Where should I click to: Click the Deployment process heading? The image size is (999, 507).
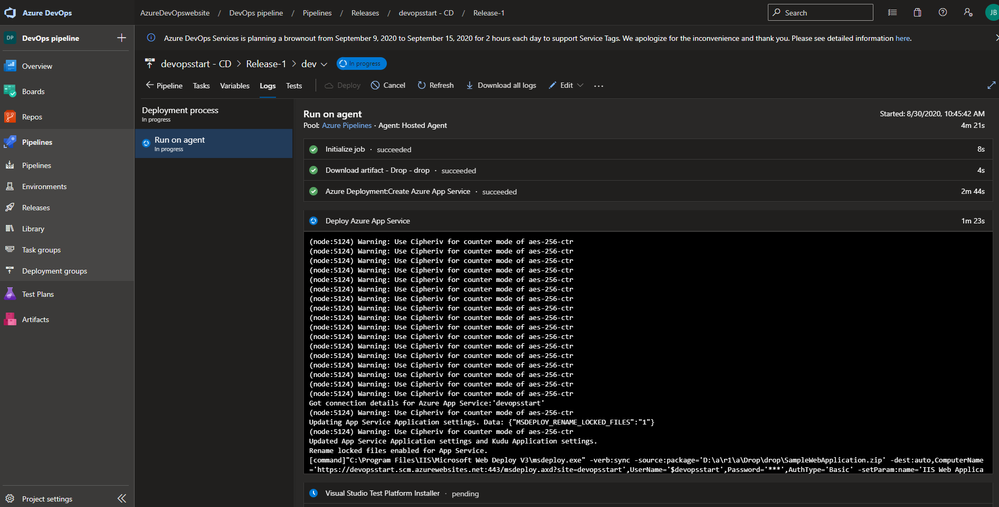pos(180,110)
